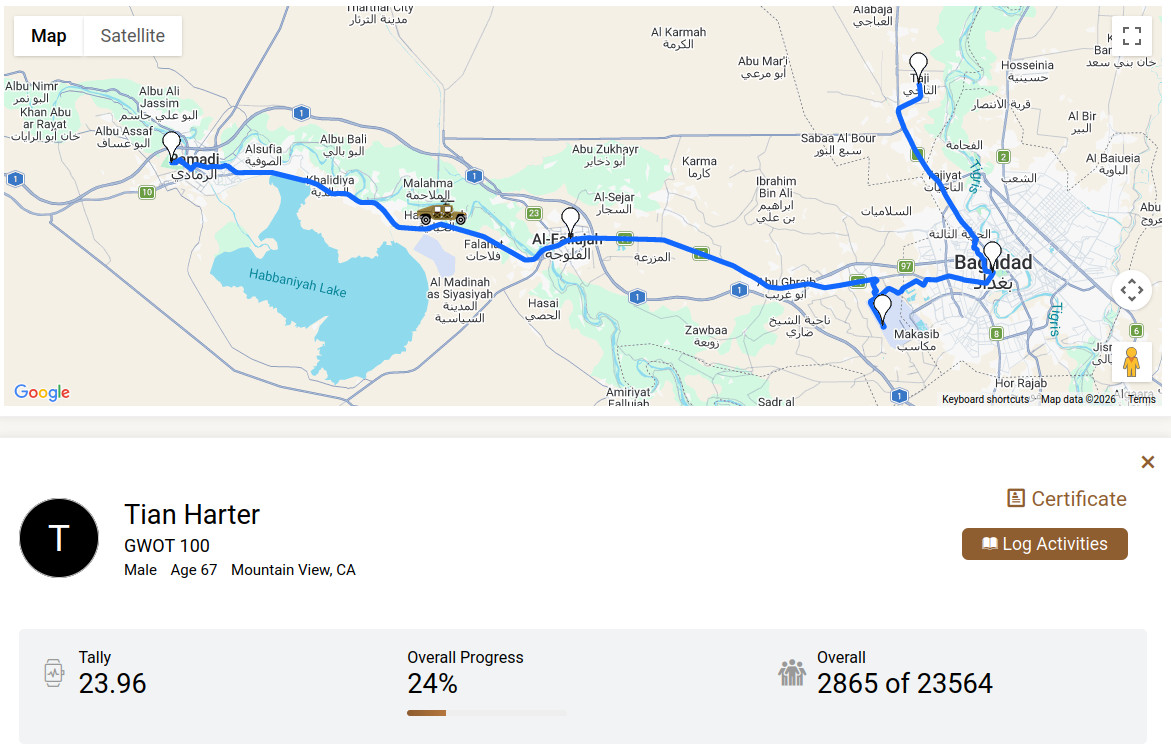Click the Overall Progress bar
The height and width of the screenshot is (750, 1171).
click(x=486, y=713)
